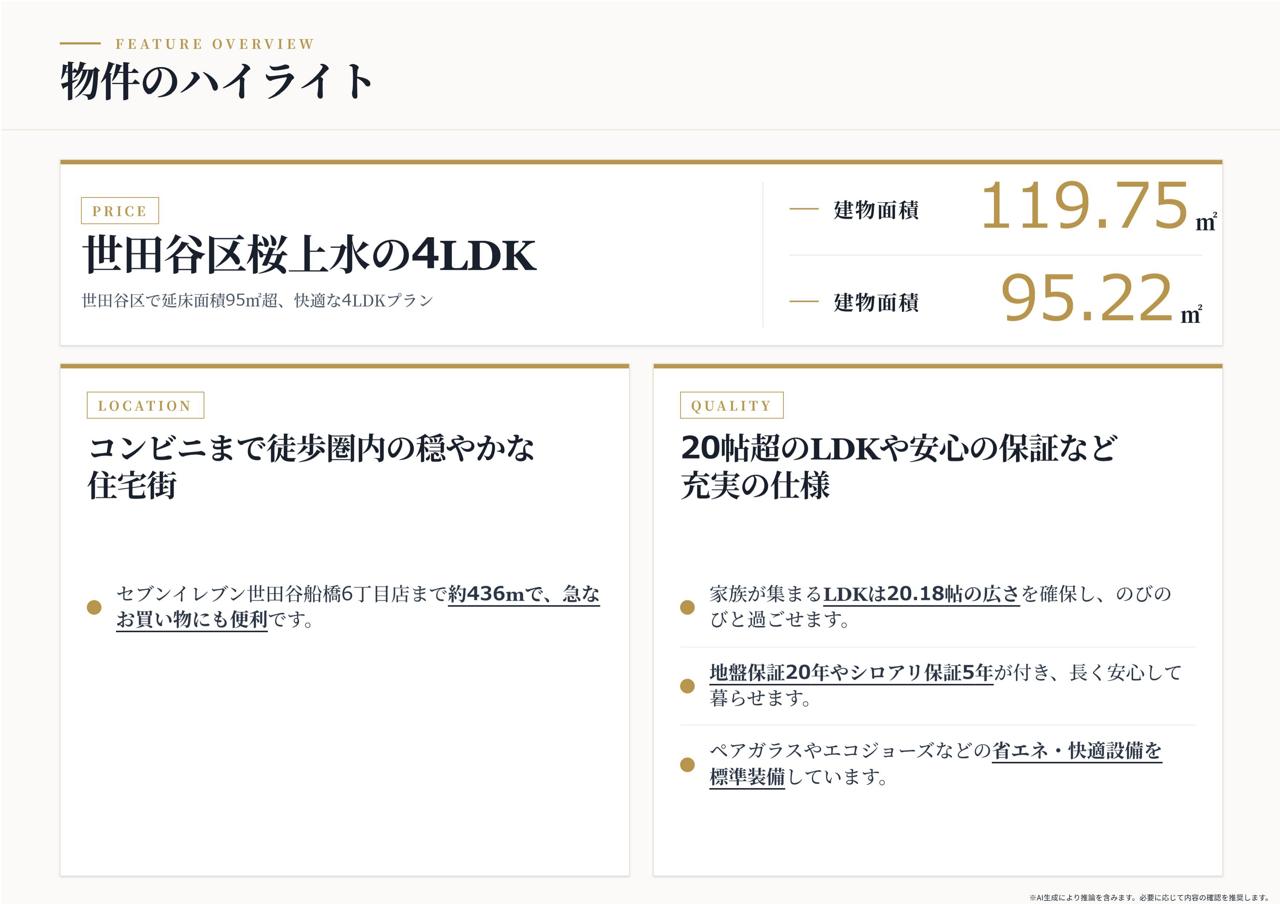Click the QUALITY badge label
The width and height of the screenshot is (1280, 904).
click(x=731, y=405)
